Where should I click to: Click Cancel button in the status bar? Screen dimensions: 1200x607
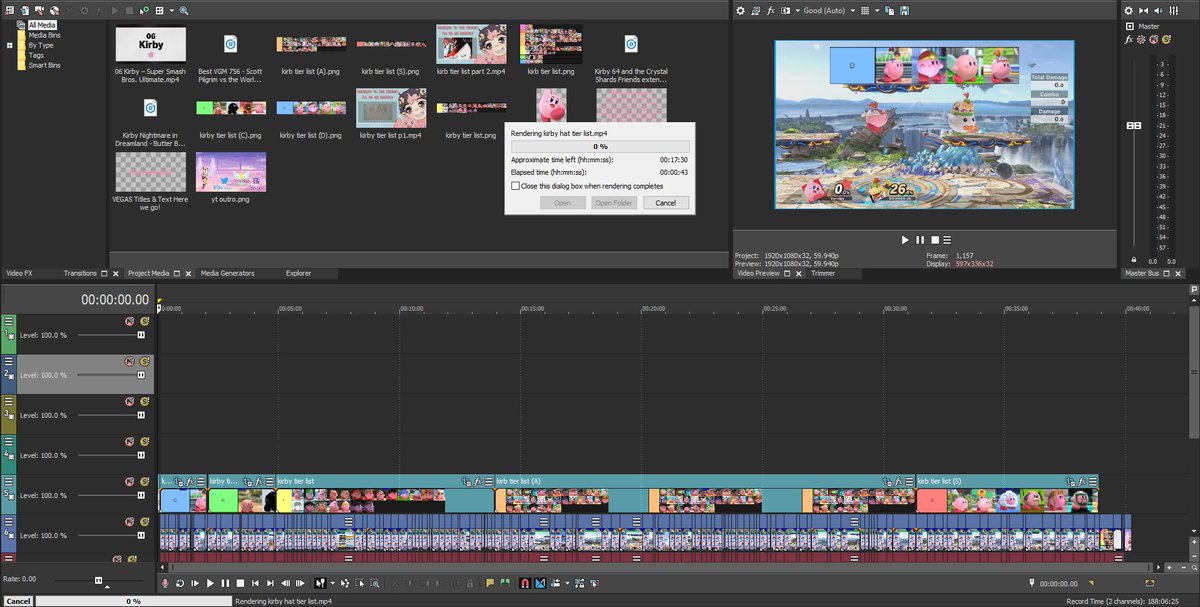tap(17, 601)
